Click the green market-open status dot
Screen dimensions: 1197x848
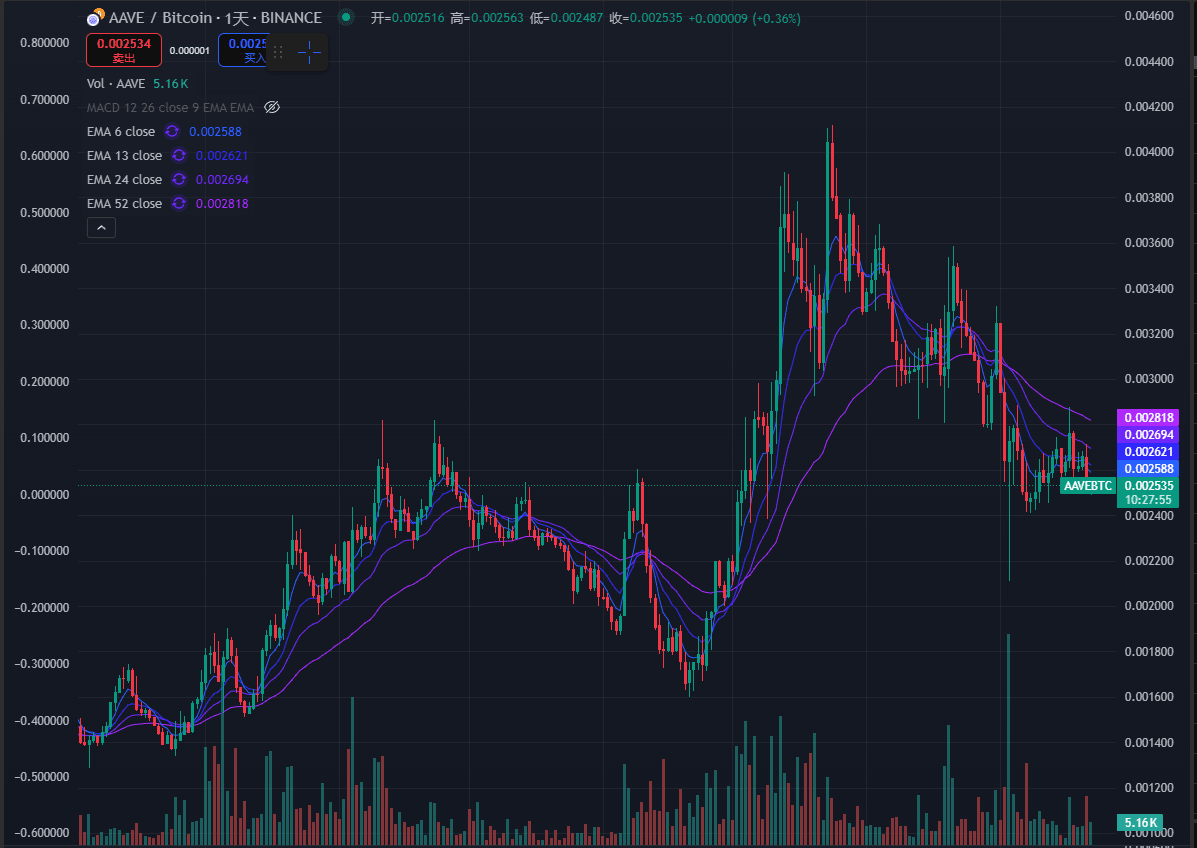[347, 17]
